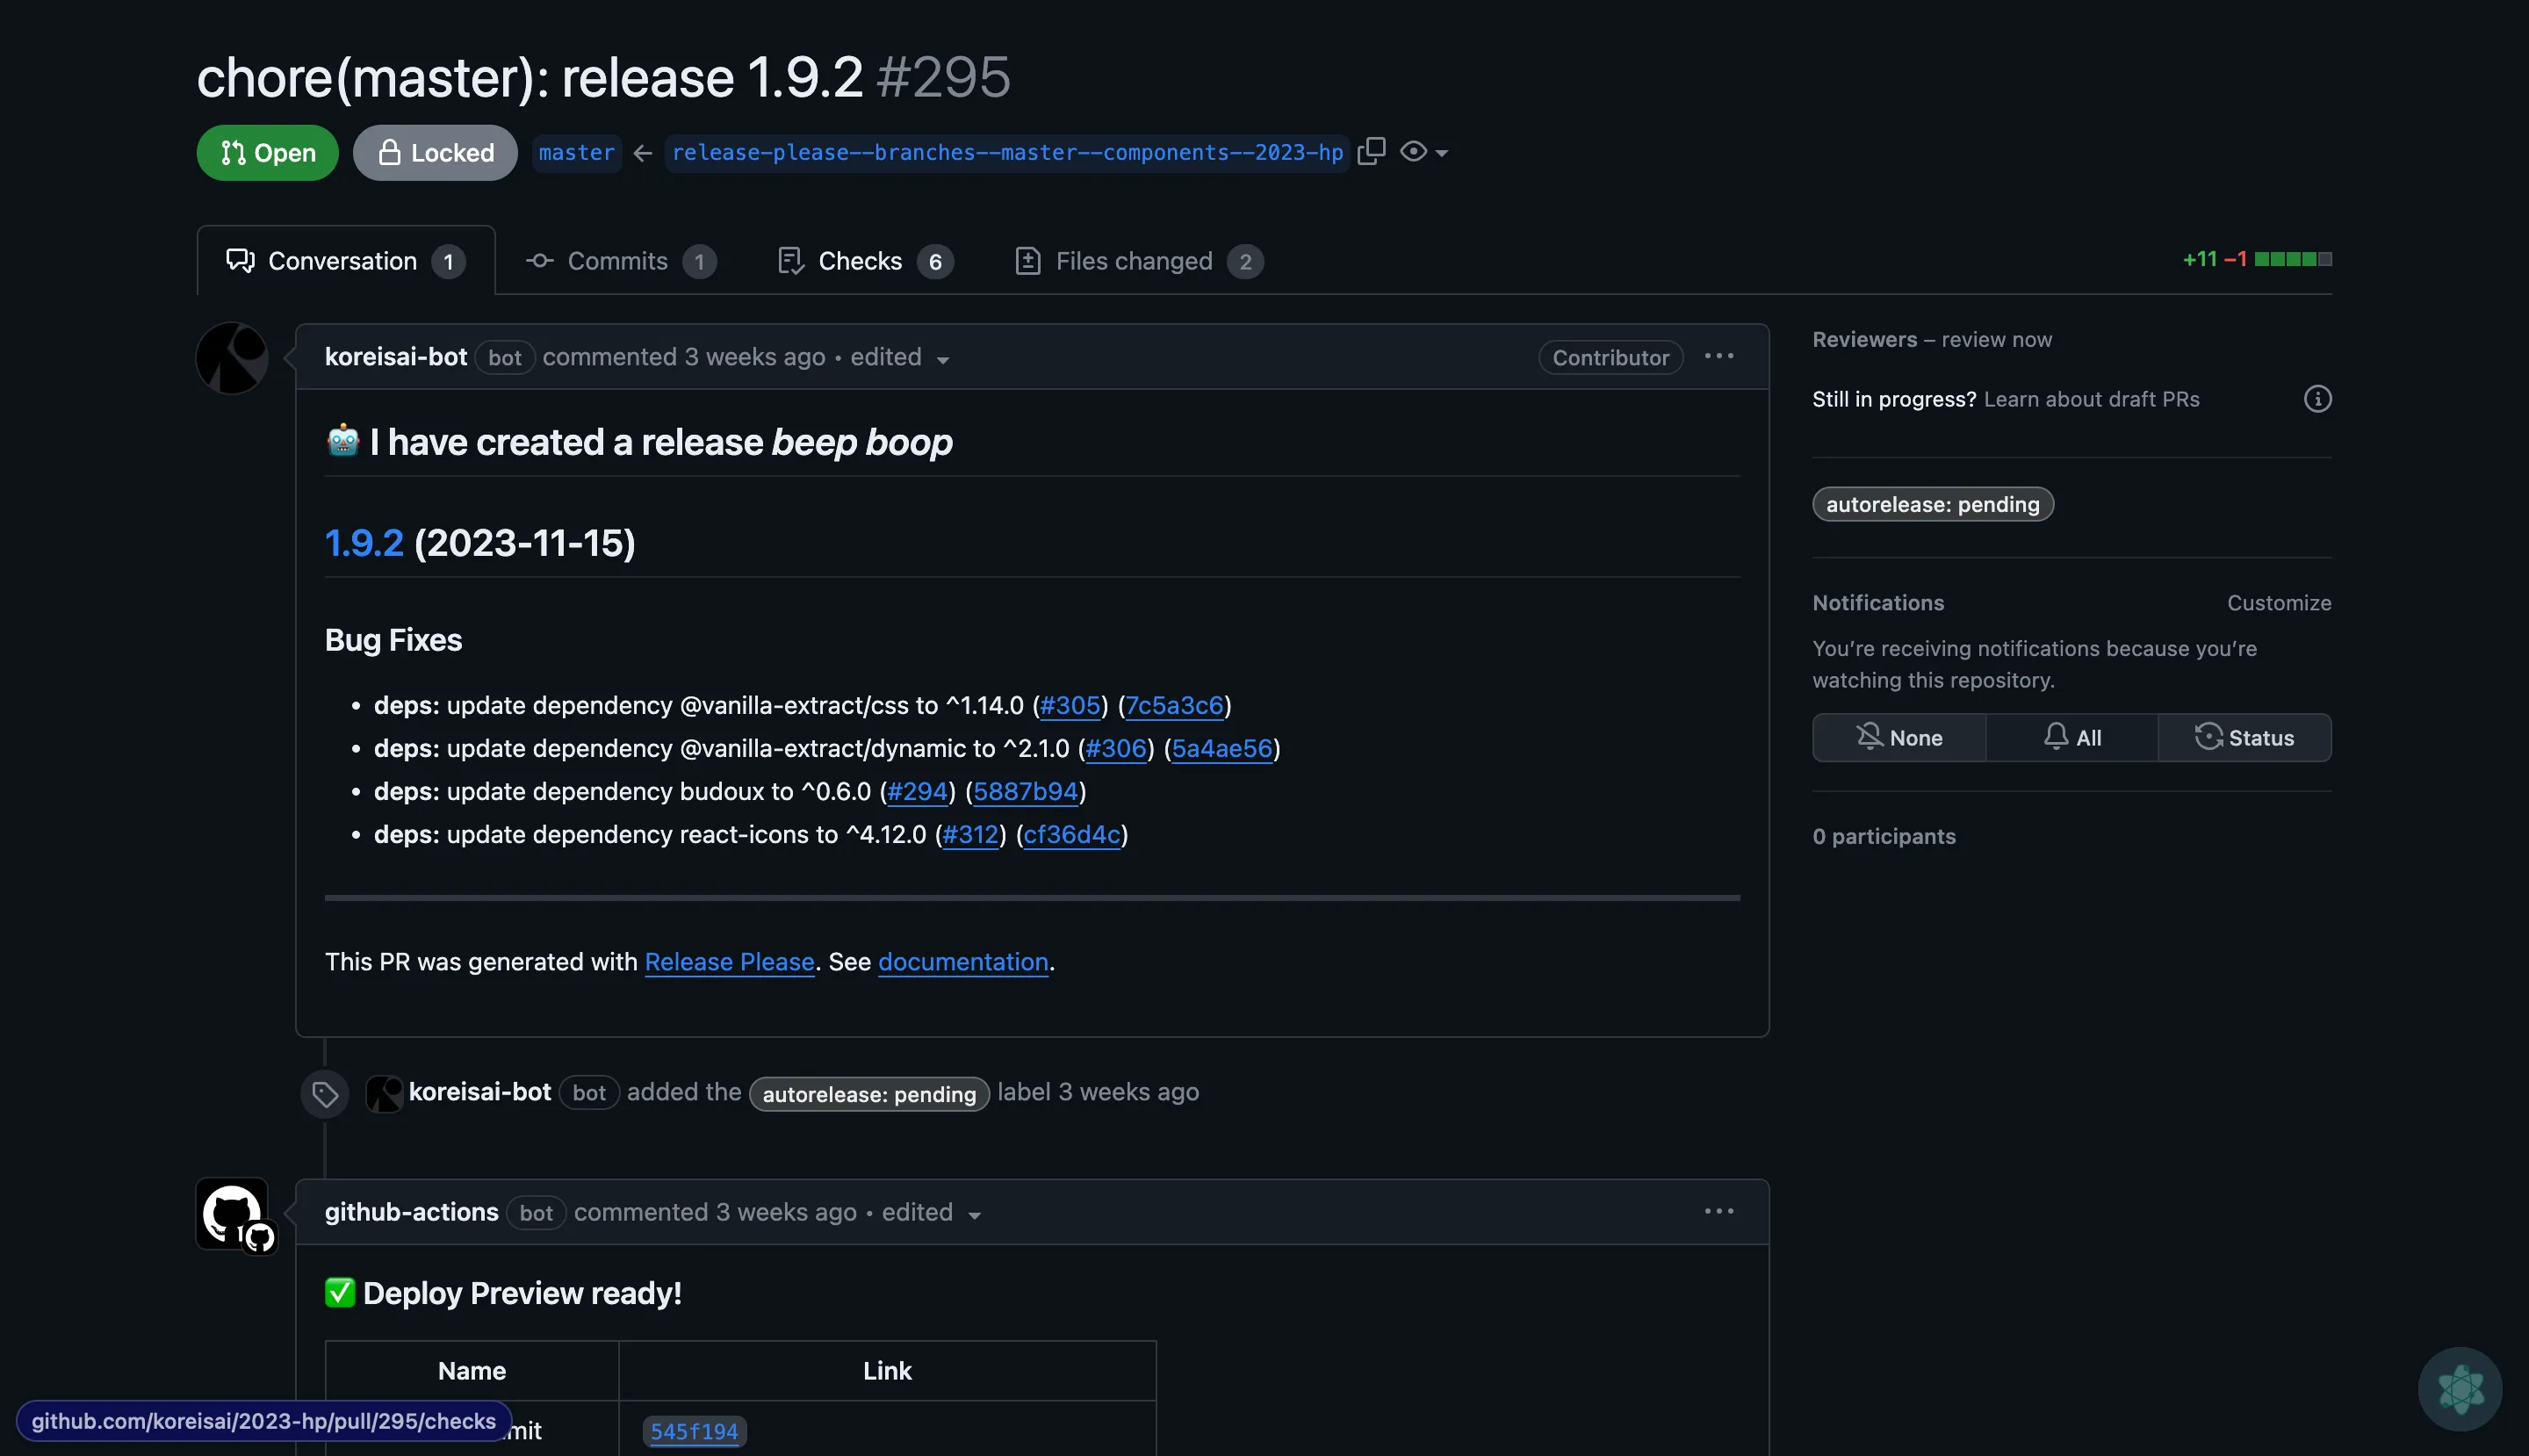Copy the head branch name icon
Image resolution: width=2529 pixels, height=1456 pixels.
1371,151
